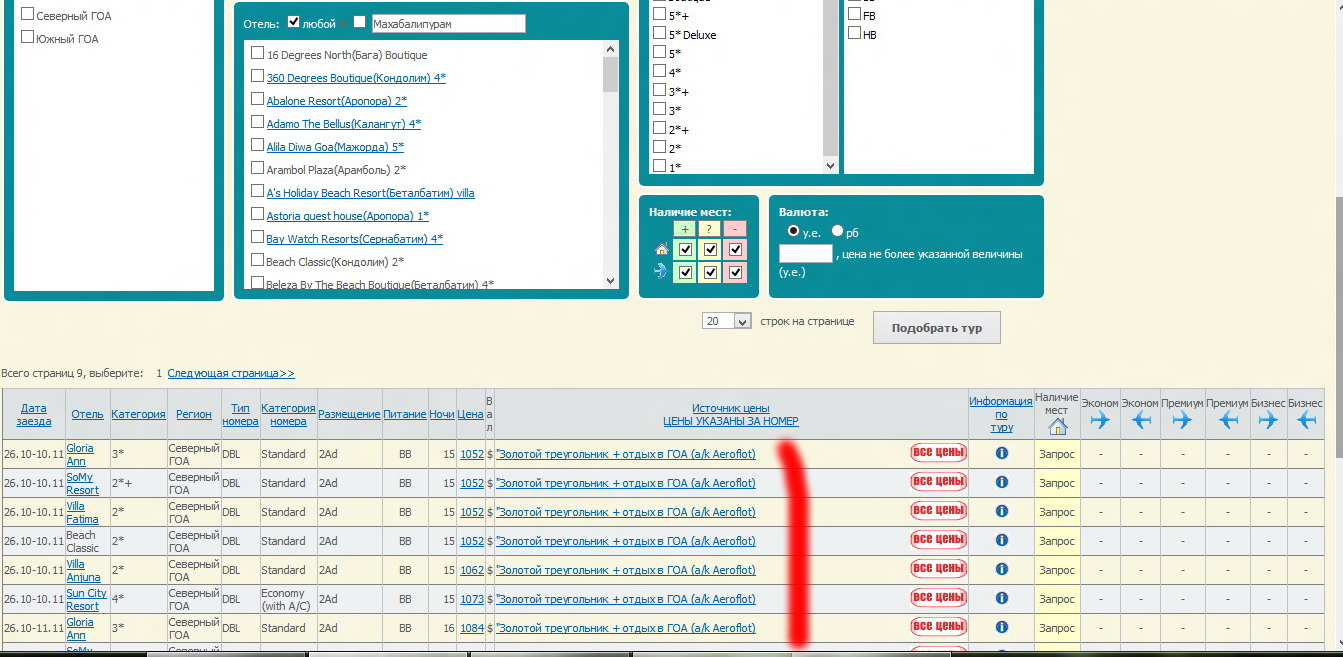This screenshot has height=657, width=1343.
Task: Check the Северный ГОА region checkbox
Action: click(x=28, y=15)
